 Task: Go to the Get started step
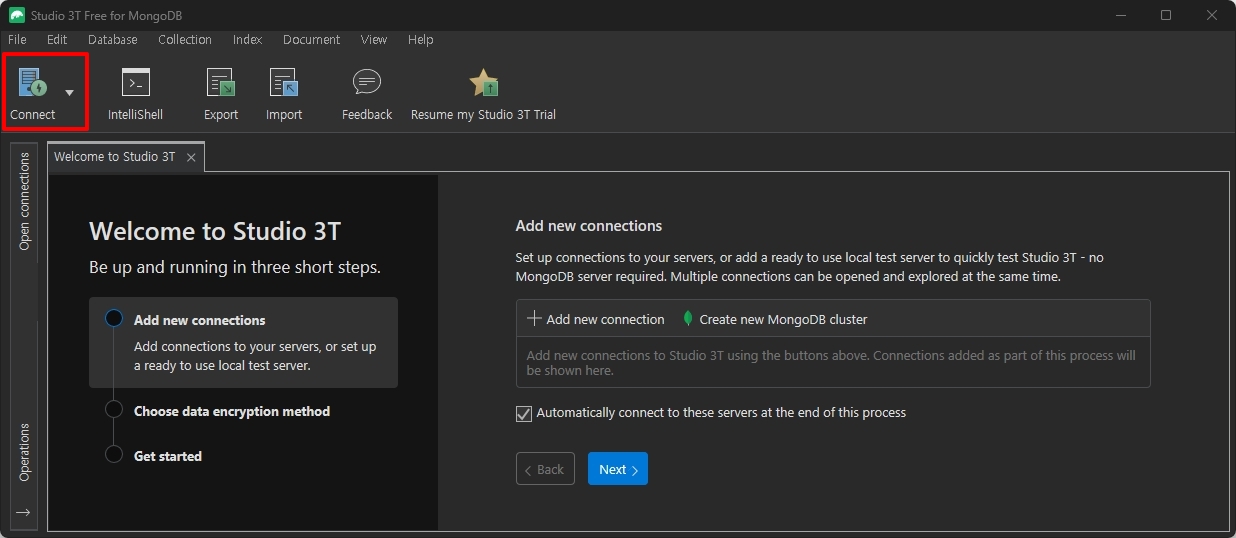pos(168,456)
